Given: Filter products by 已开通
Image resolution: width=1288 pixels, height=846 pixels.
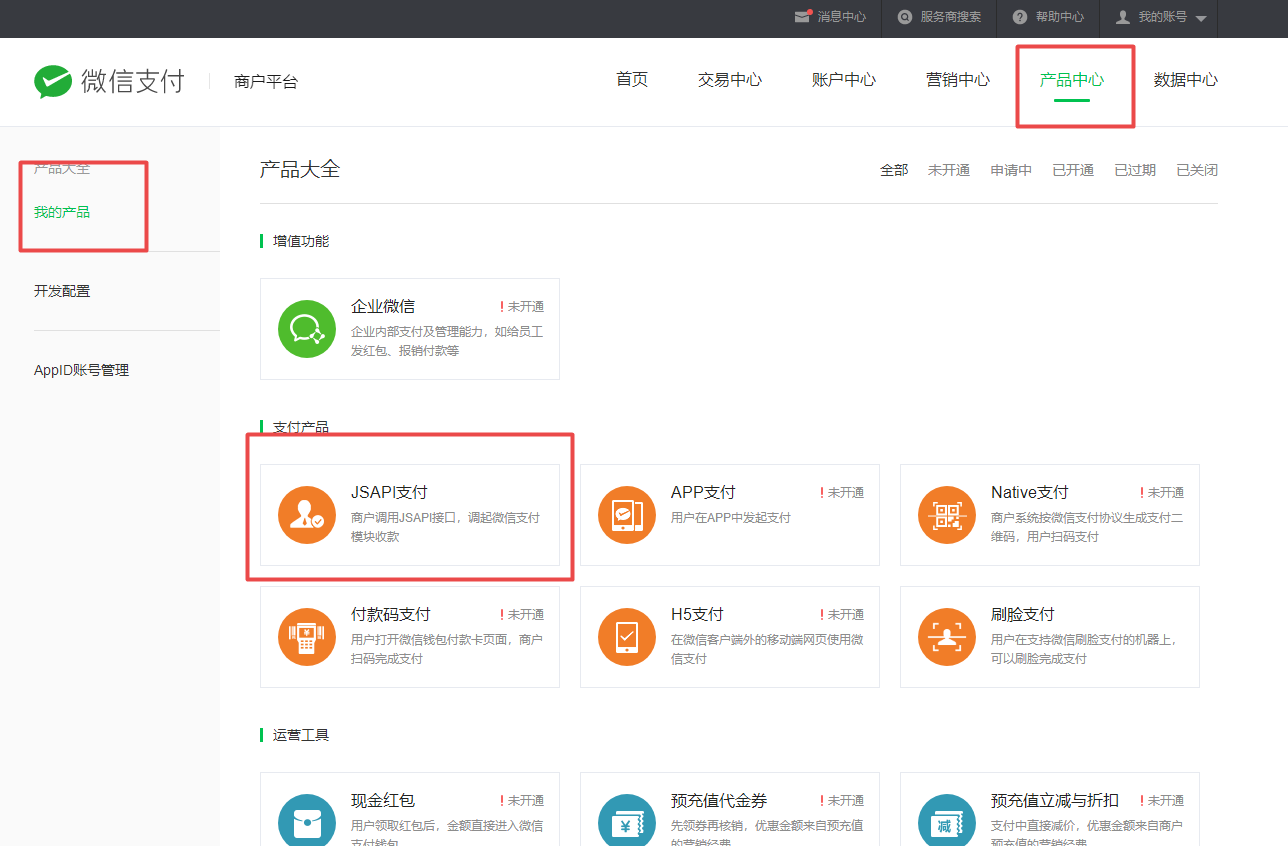Looking at the screenshot, I should 1073,170.
